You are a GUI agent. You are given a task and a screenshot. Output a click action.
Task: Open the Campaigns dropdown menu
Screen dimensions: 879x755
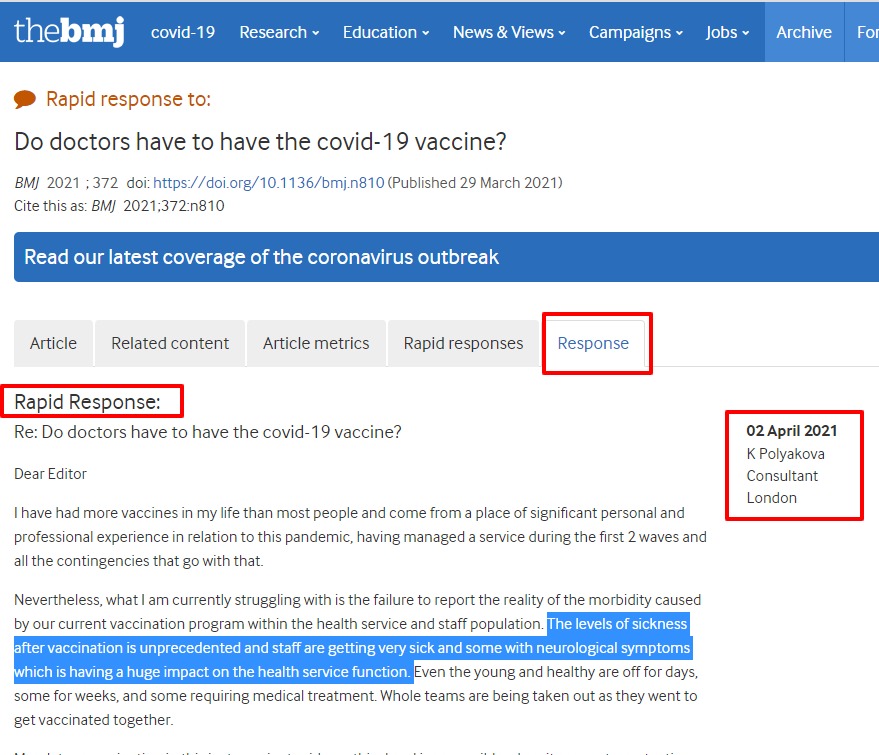pos(636,33)
